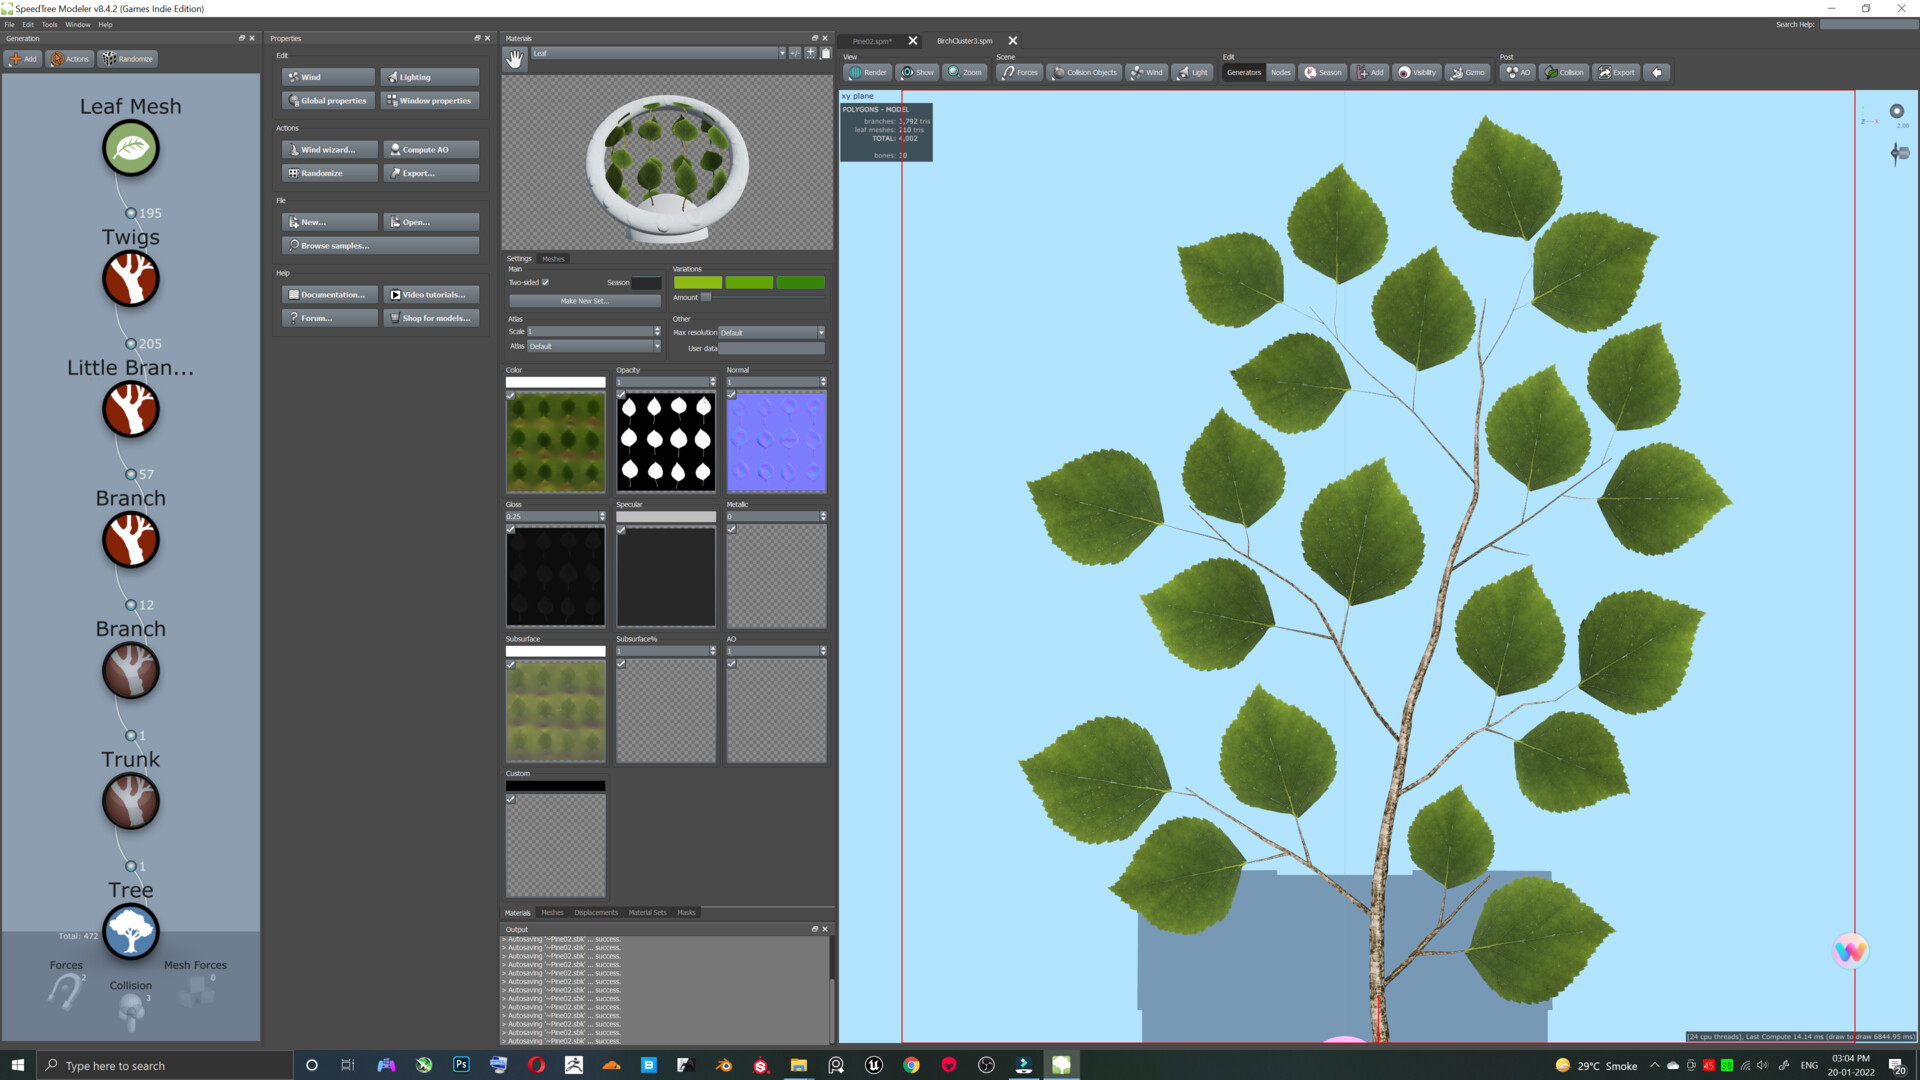The height and width of the screenshot is (1080, 1920).
Task: Disable the Normal map checkbox
Action: point(730,395)
